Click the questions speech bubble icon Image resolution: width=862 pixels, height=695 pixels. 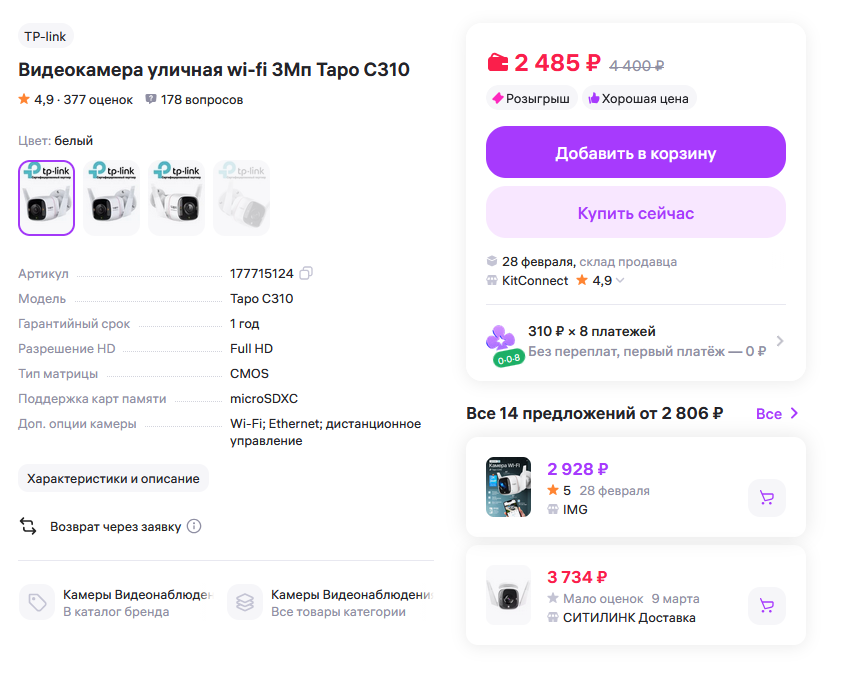pyautogui.click(x=151, y=100)
